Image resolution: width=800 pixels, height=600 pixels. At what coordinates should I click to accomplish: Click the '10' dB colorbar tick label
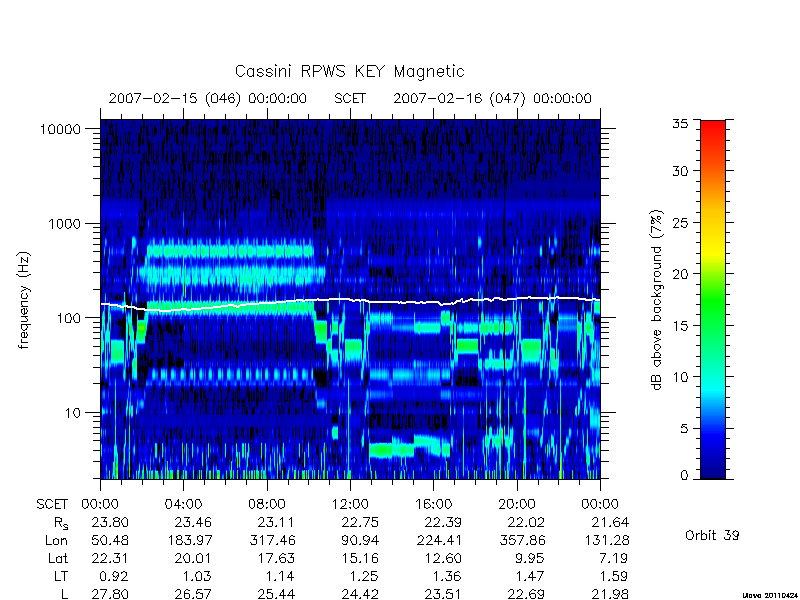click(680, 377)
